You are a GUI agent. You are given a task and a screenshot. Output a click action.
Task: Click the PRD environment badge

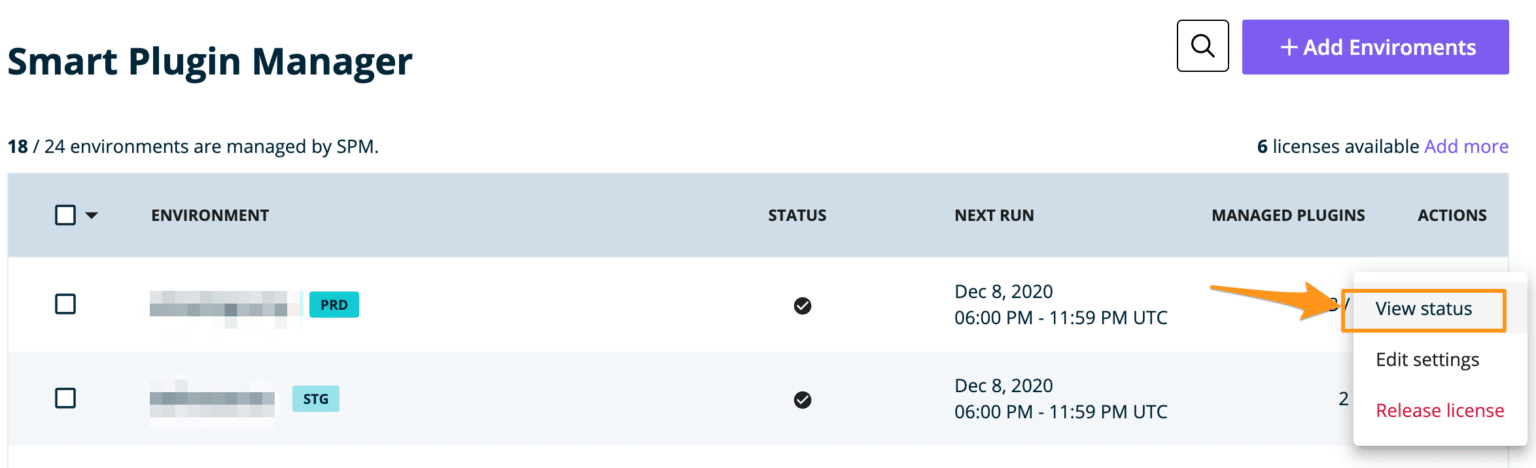[x=333, y=304]
